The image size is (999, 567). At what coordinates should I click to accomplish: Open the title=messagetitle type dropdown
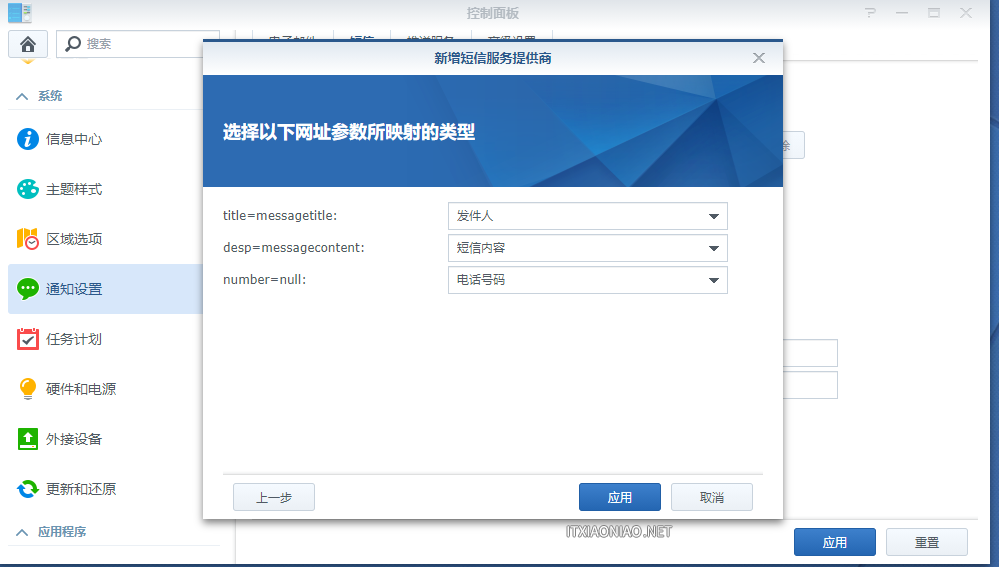coord(587,216)
